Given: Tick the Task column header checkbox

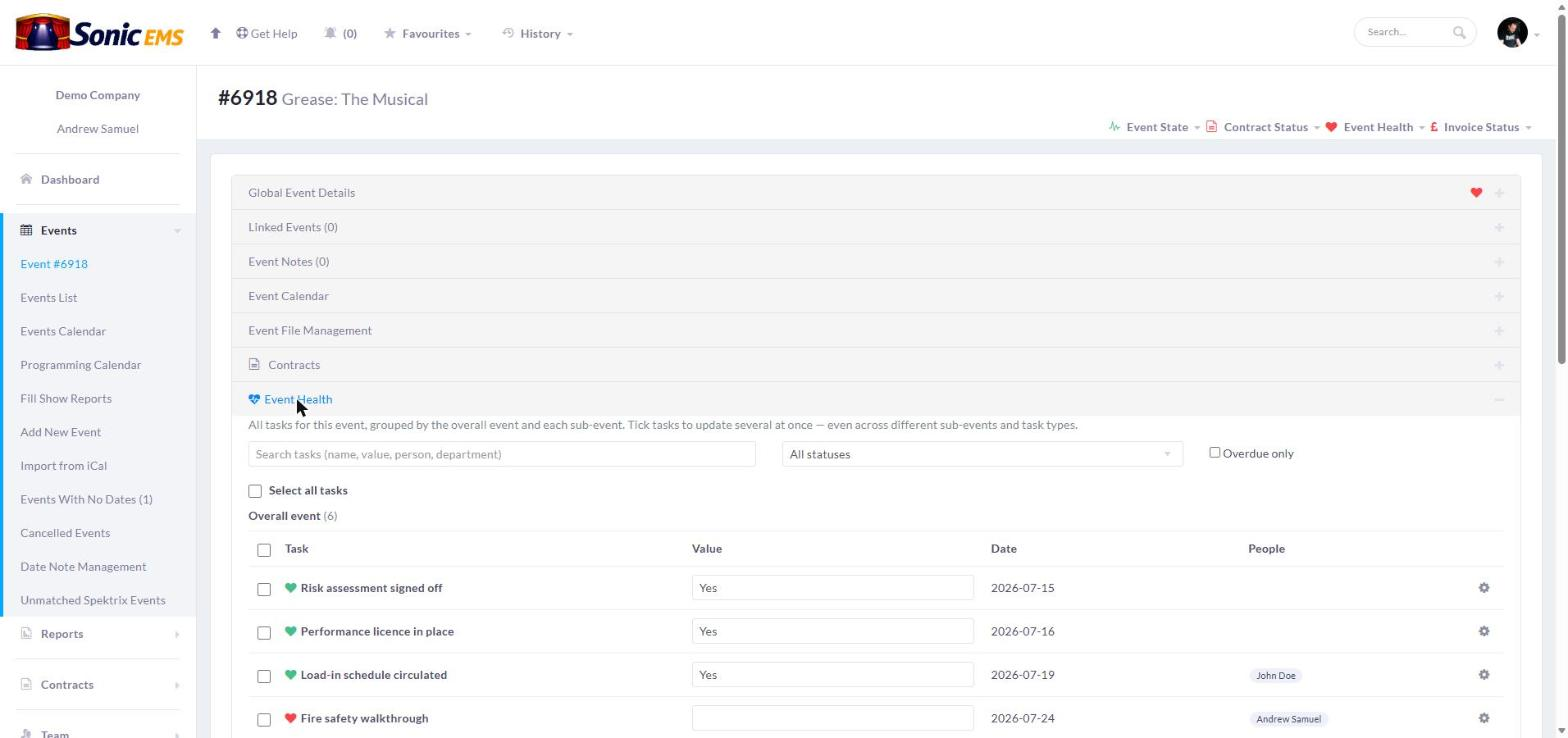Looking at the screenshot, I should click(264, 550).
